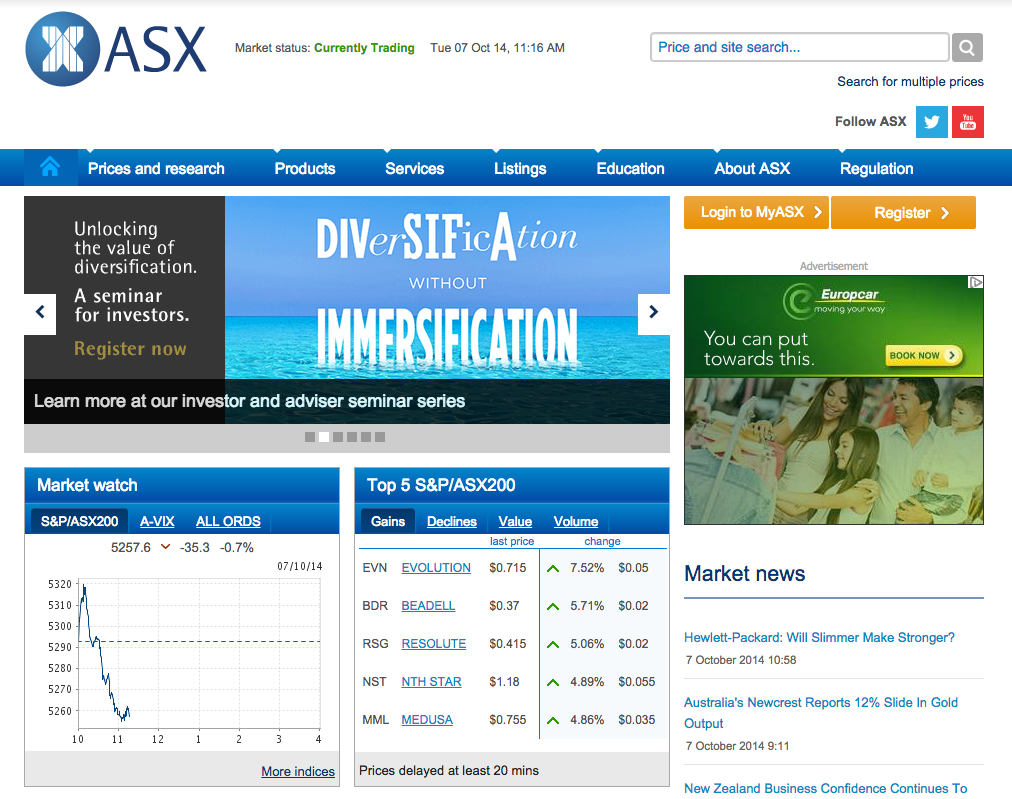Open the Regulation menu
The image size is (1012, 799).
pos(876,168)
